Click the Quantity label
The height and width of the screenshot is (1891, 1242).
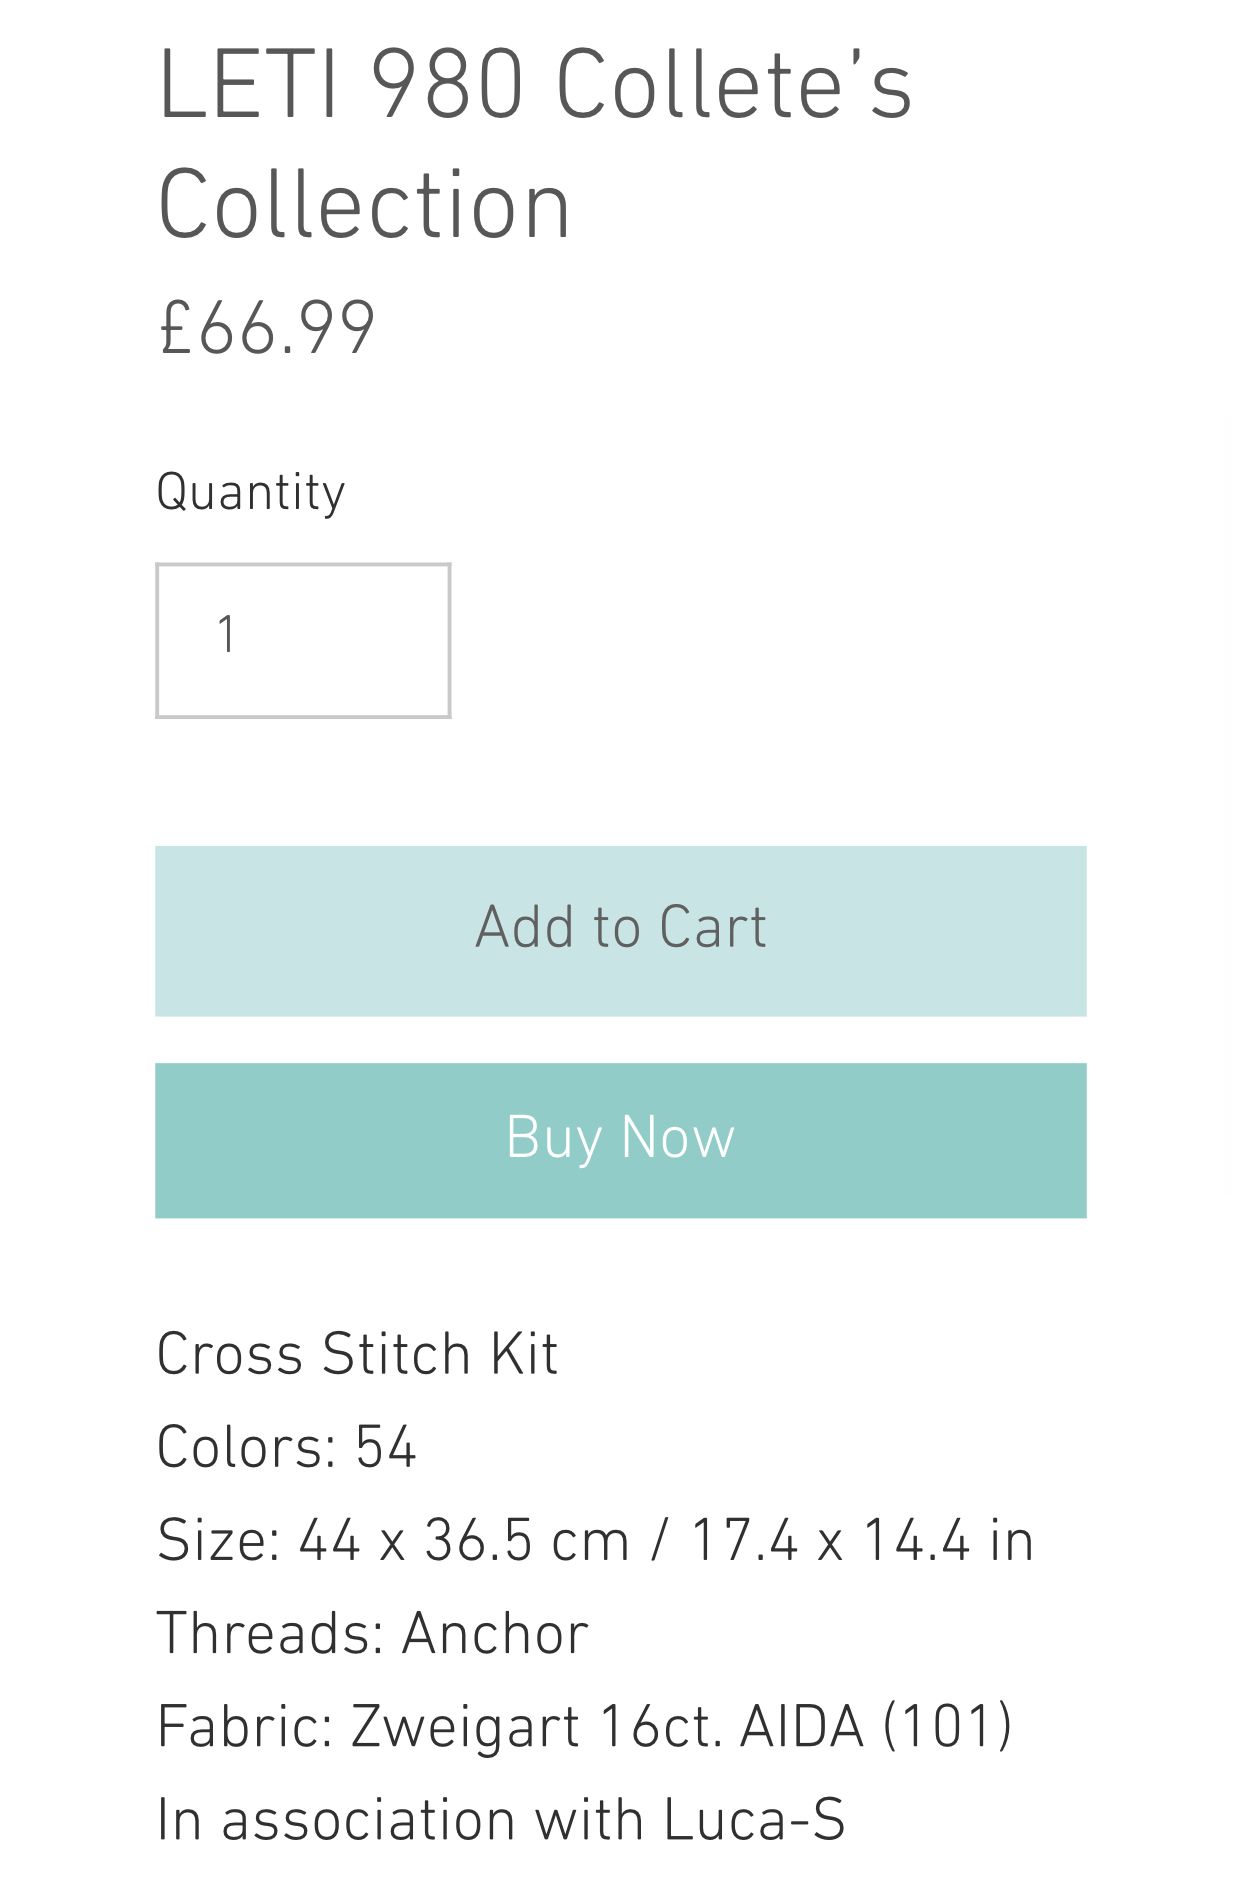click(x=250, y=493)
